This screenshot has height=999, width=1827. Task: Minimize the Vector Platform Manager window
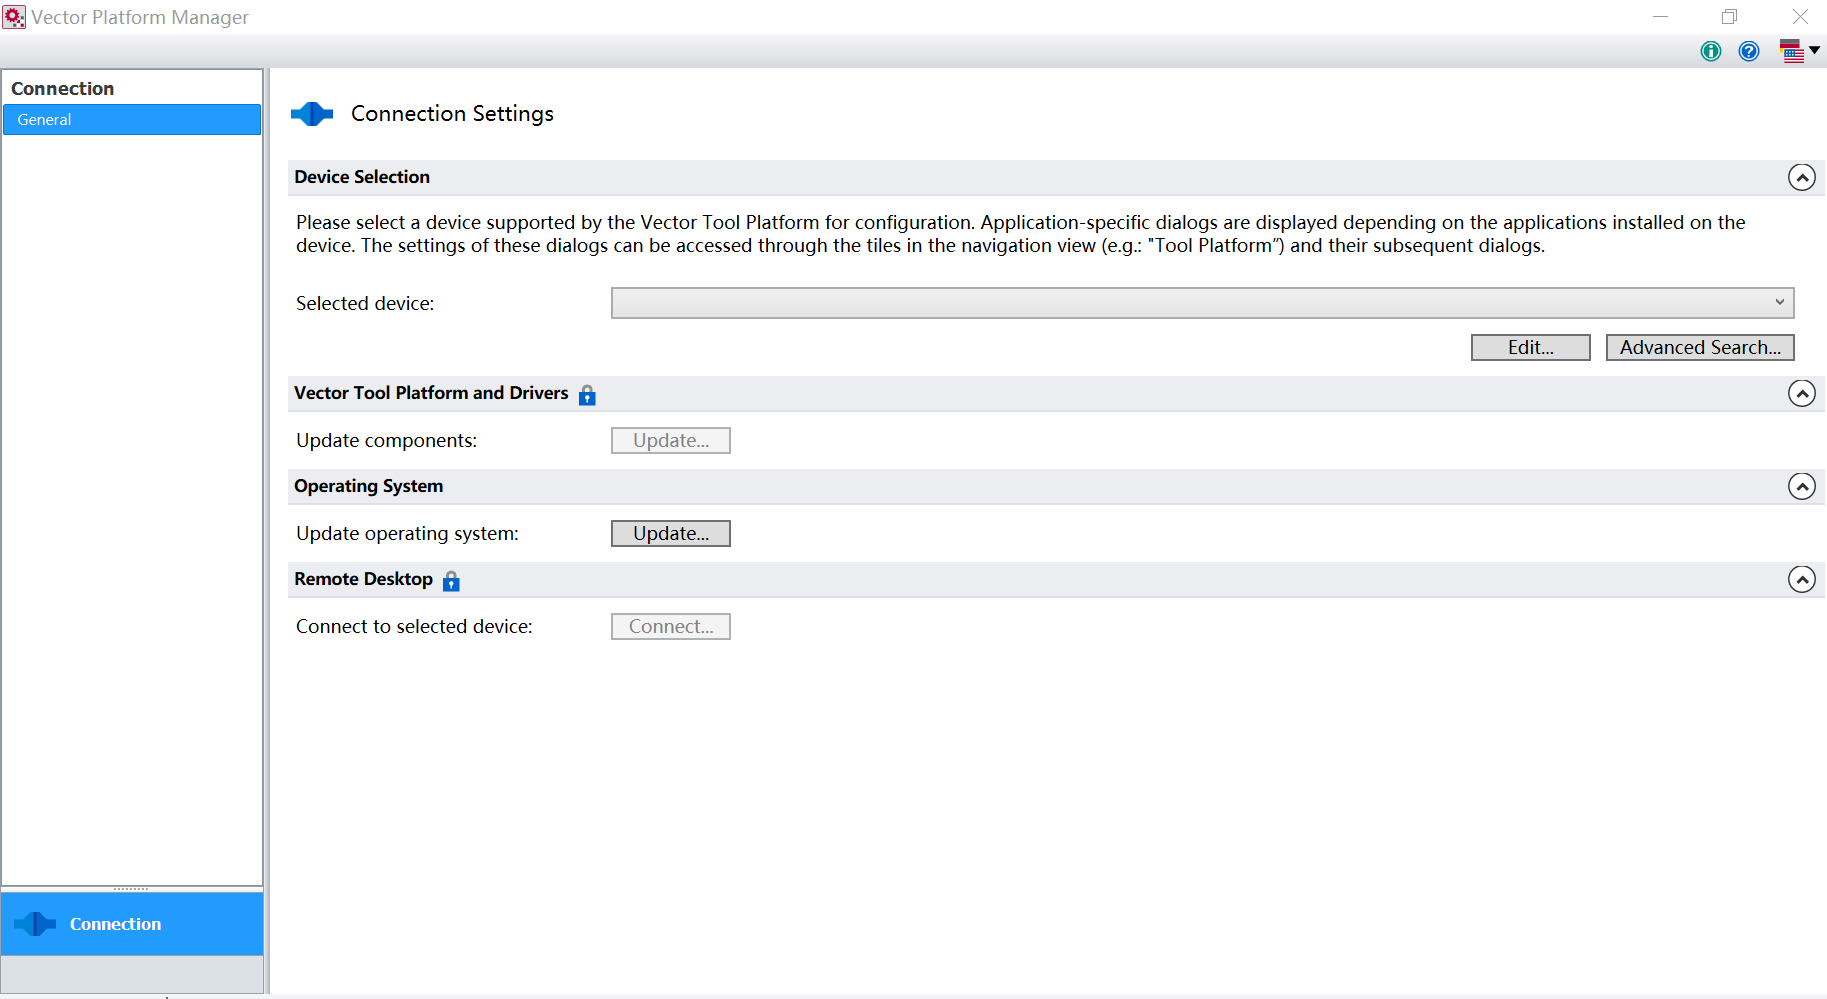(1661, 17)
